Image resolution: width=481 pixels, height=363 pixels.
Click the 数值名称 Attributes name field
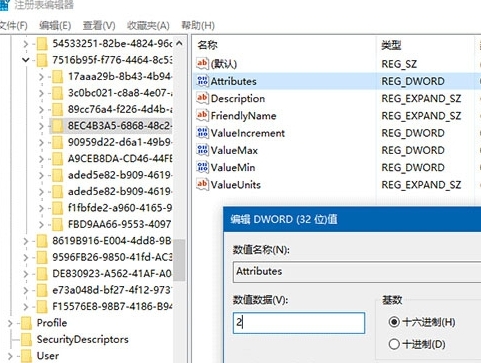[357, 272]
